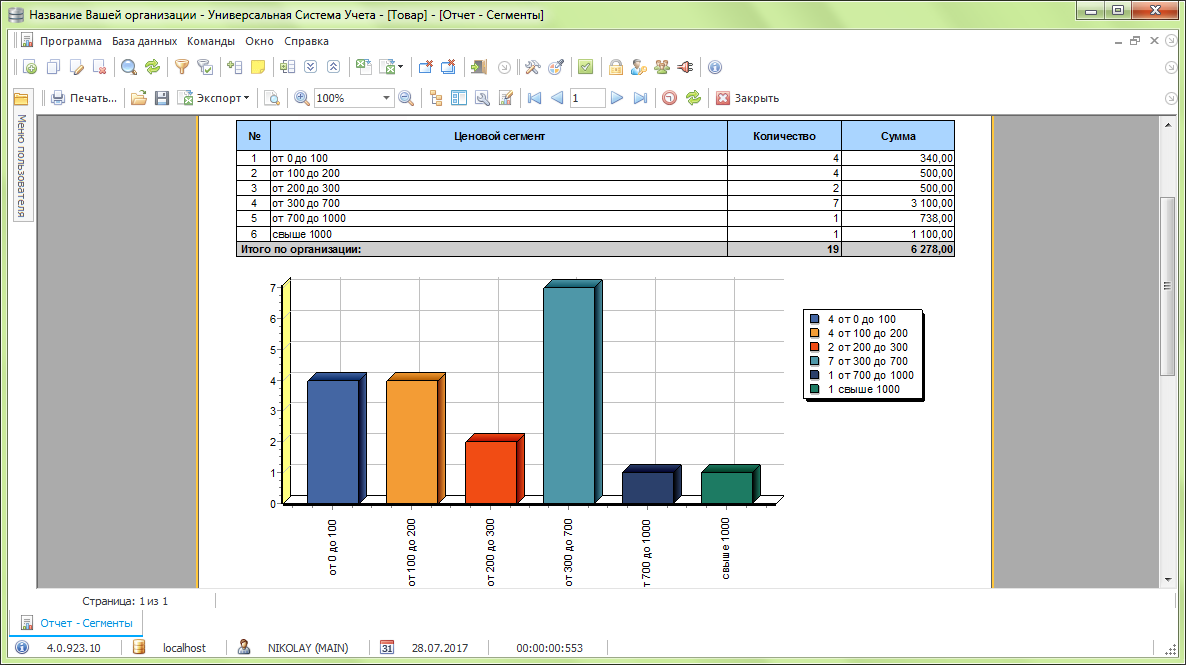Click the padlock lock icon
Image resolution: width=1186 pixels, height=665 pixels.
tap(616, 67)
